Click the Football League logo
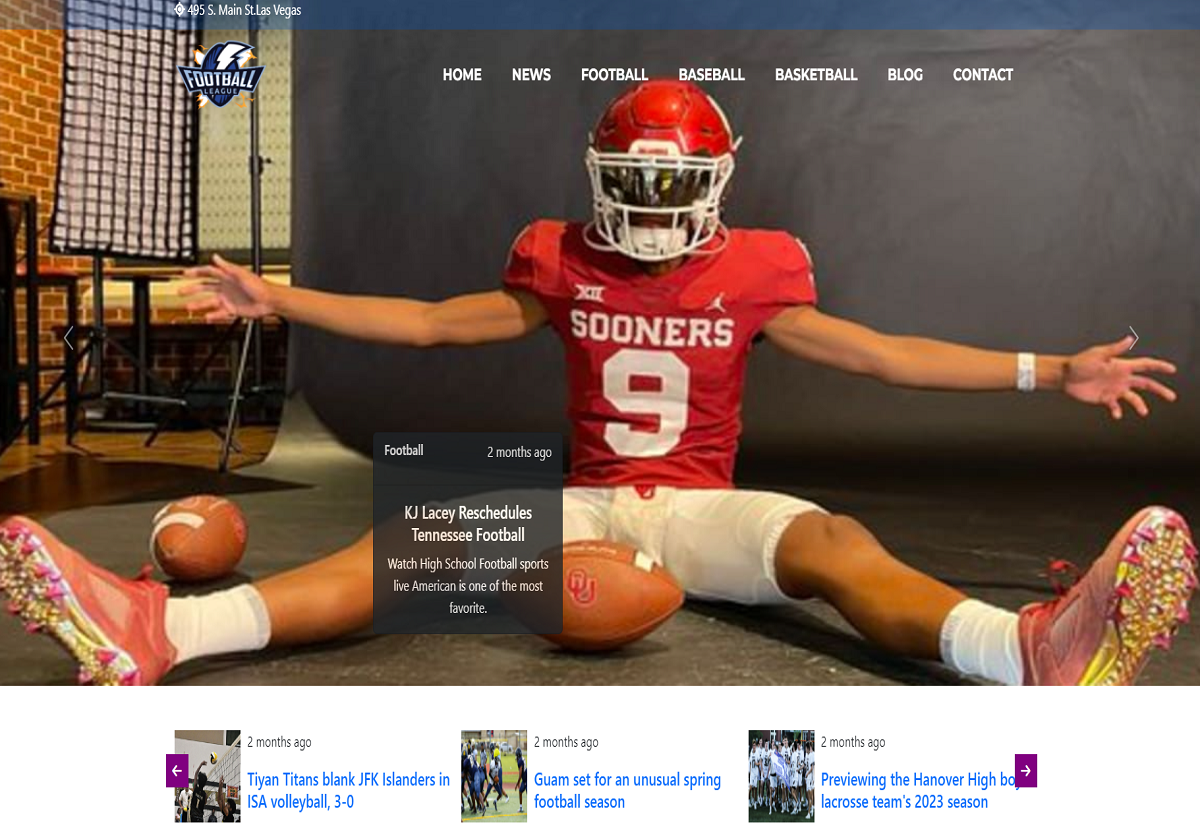The image size is (1200, 840). pos(220,74)
